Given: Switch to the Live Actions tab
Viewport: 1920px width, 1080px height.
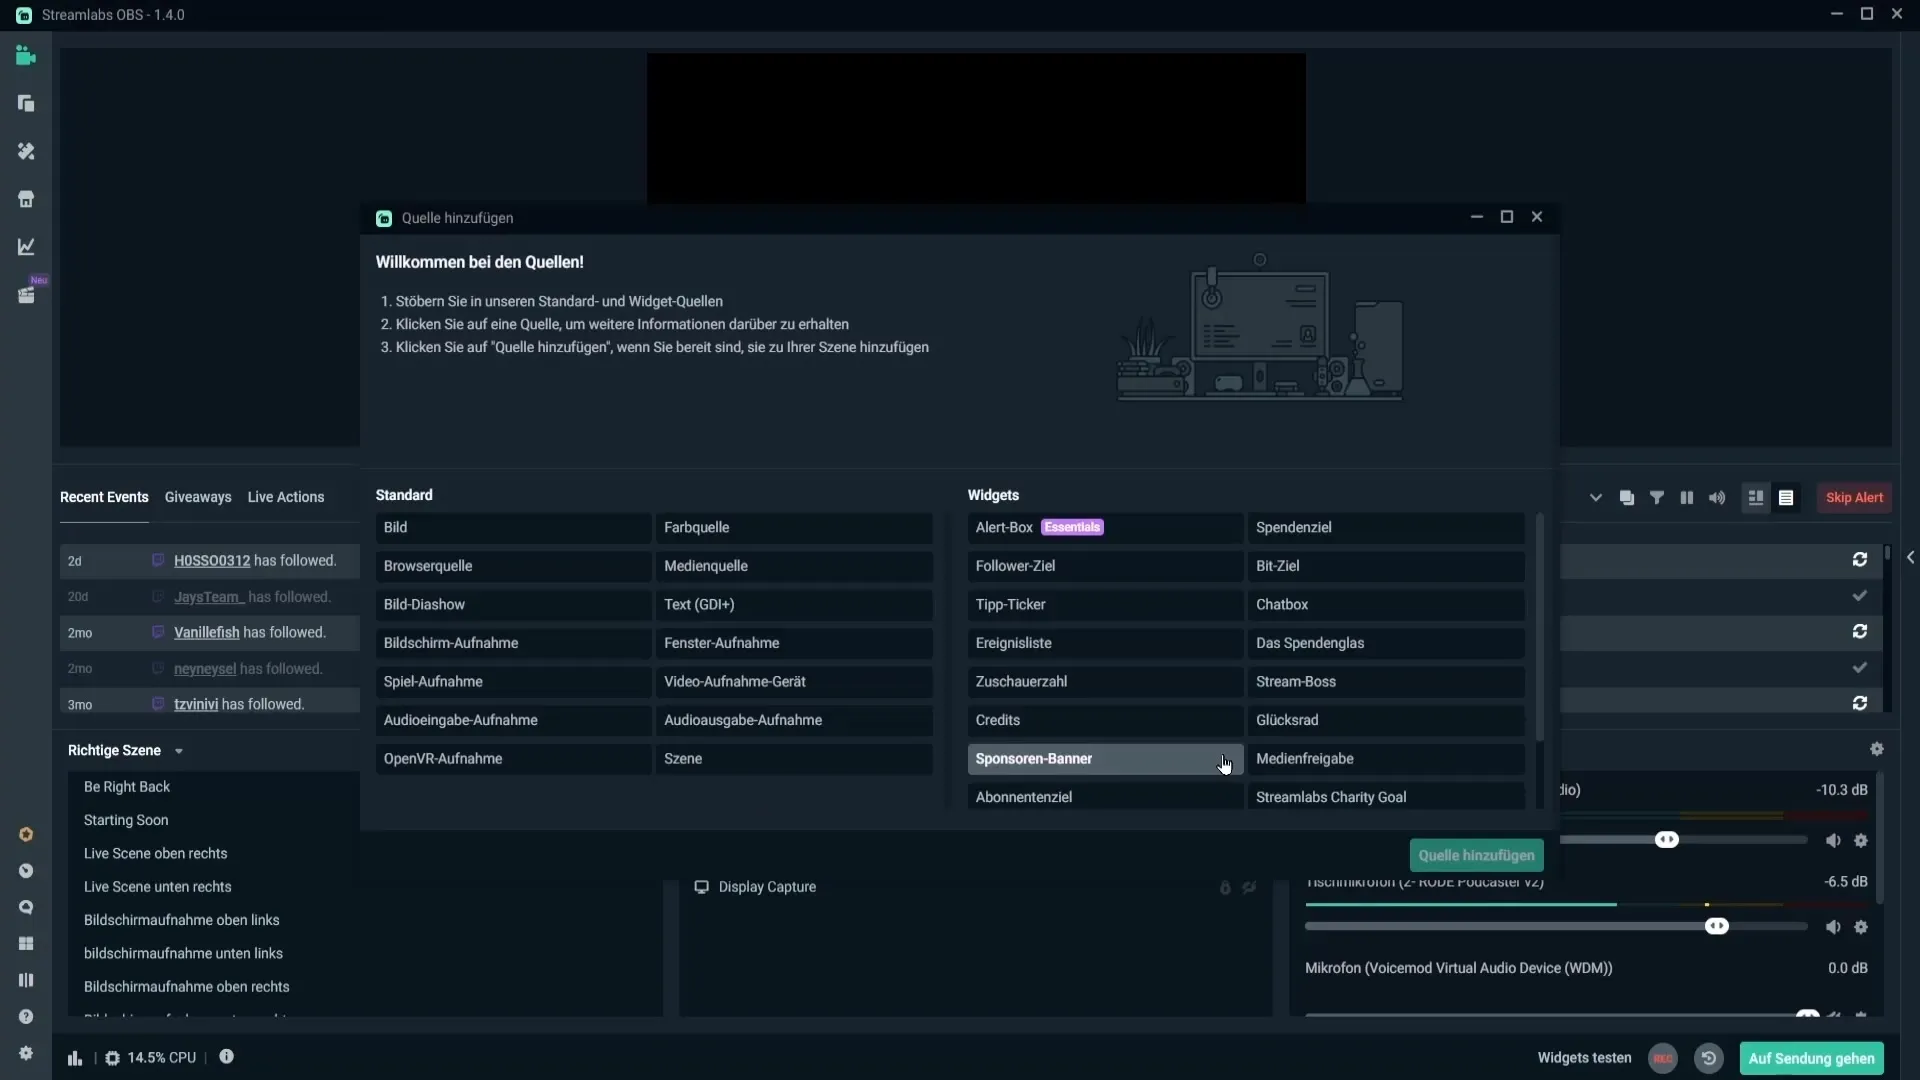Looking at the screenshot, I should click(x=286, y=497).
